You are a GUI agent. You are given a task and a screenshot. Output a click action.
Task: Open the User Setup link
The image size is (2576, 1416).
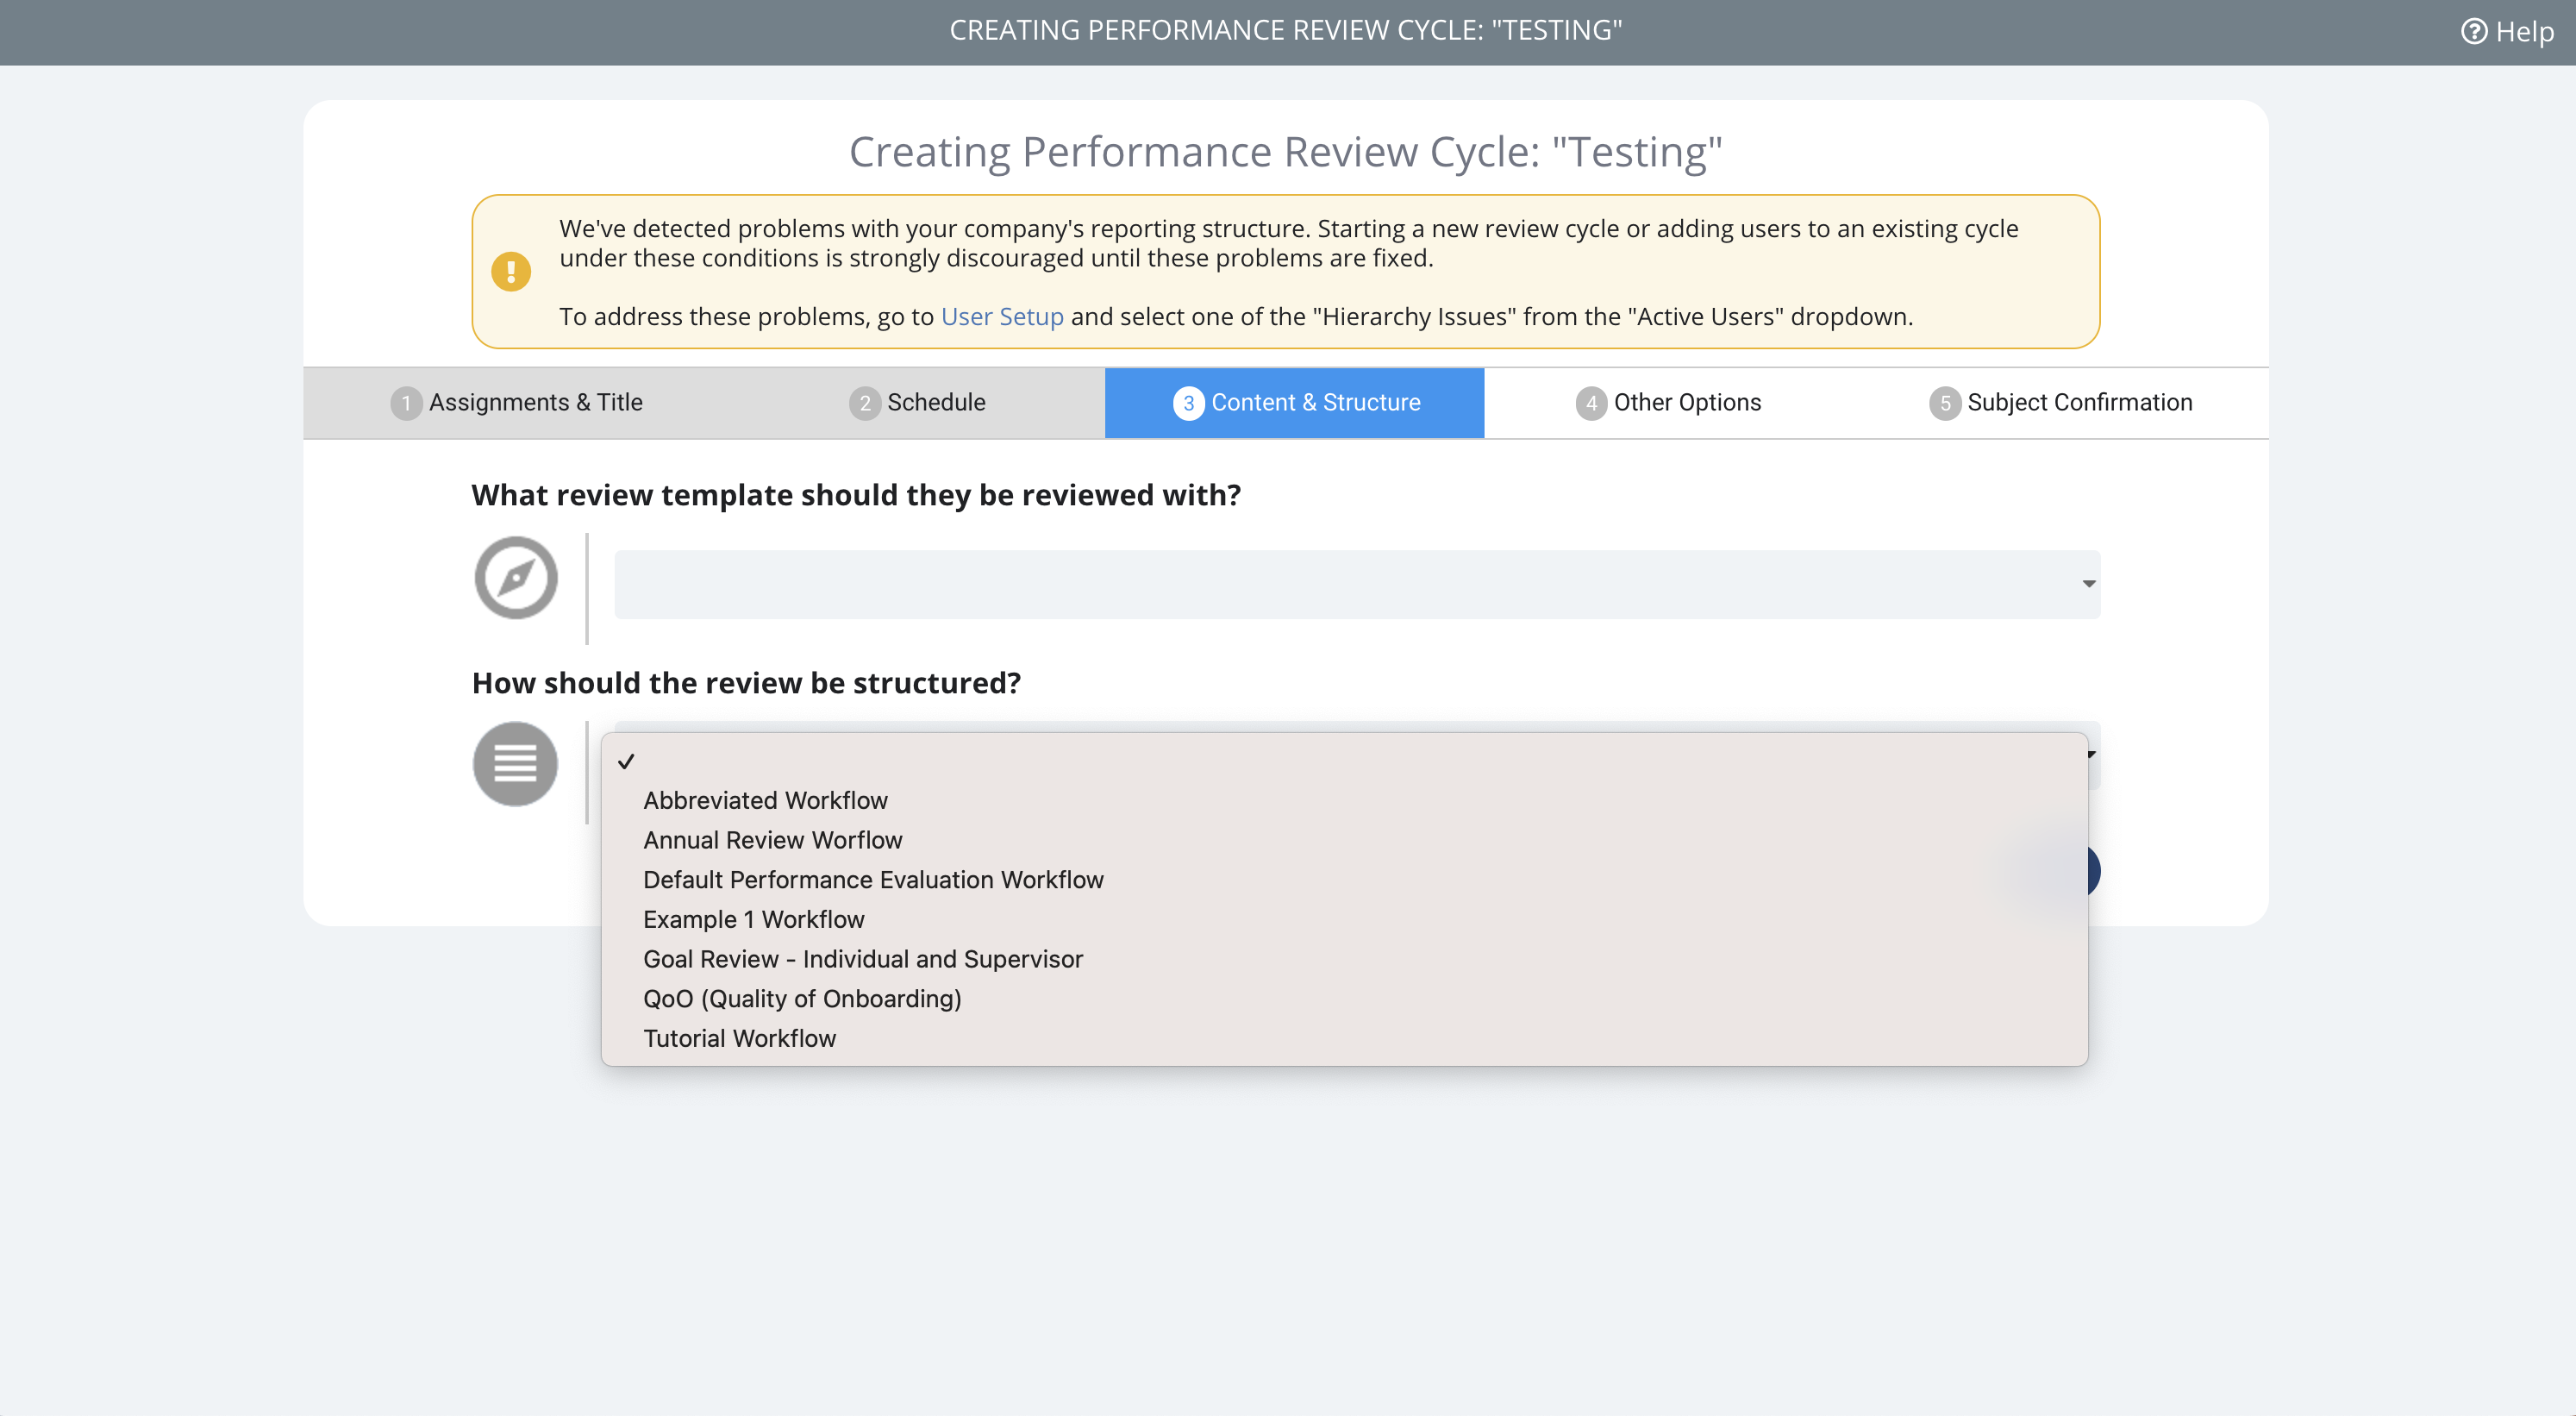click(x=1002, y=316)
